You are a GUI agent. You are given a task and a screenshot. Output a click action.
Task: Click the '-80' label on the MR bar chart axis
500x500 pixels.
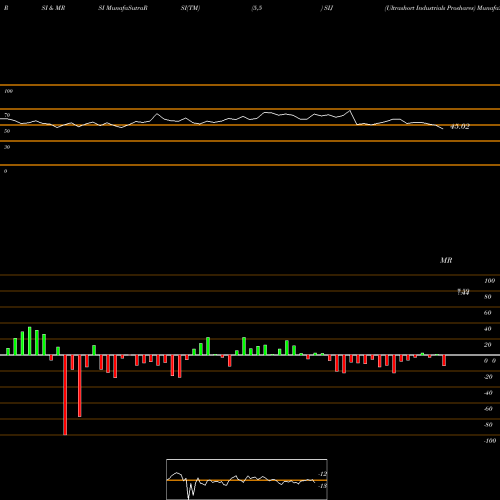[488, 425]
